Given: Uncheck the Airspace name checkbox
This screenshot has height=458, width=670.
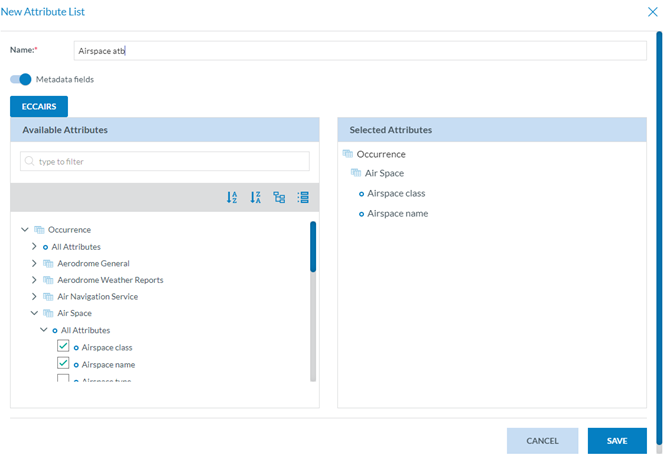Looking at the screenshot, I should [63, 364].
